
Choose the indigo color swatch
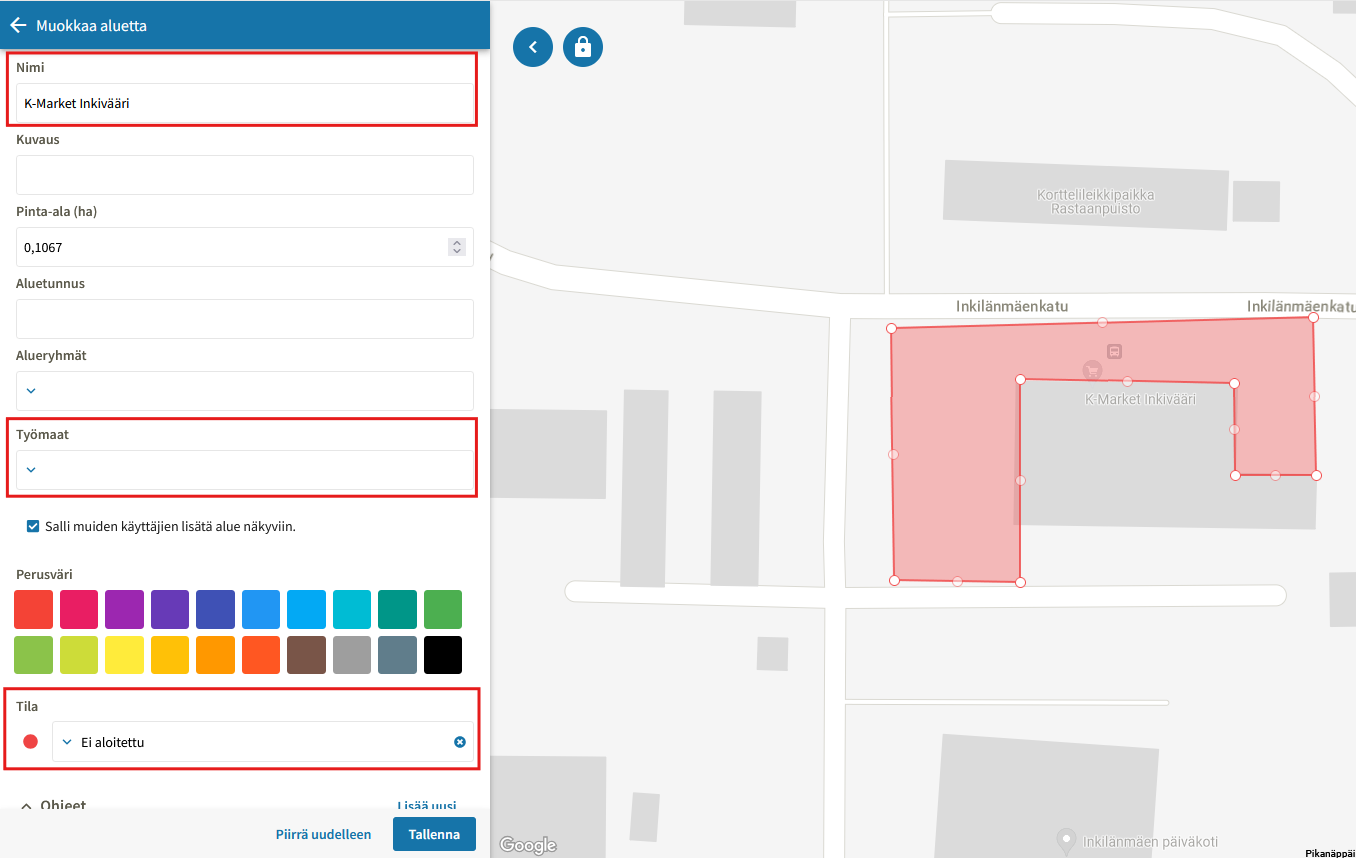coord(215,609)
